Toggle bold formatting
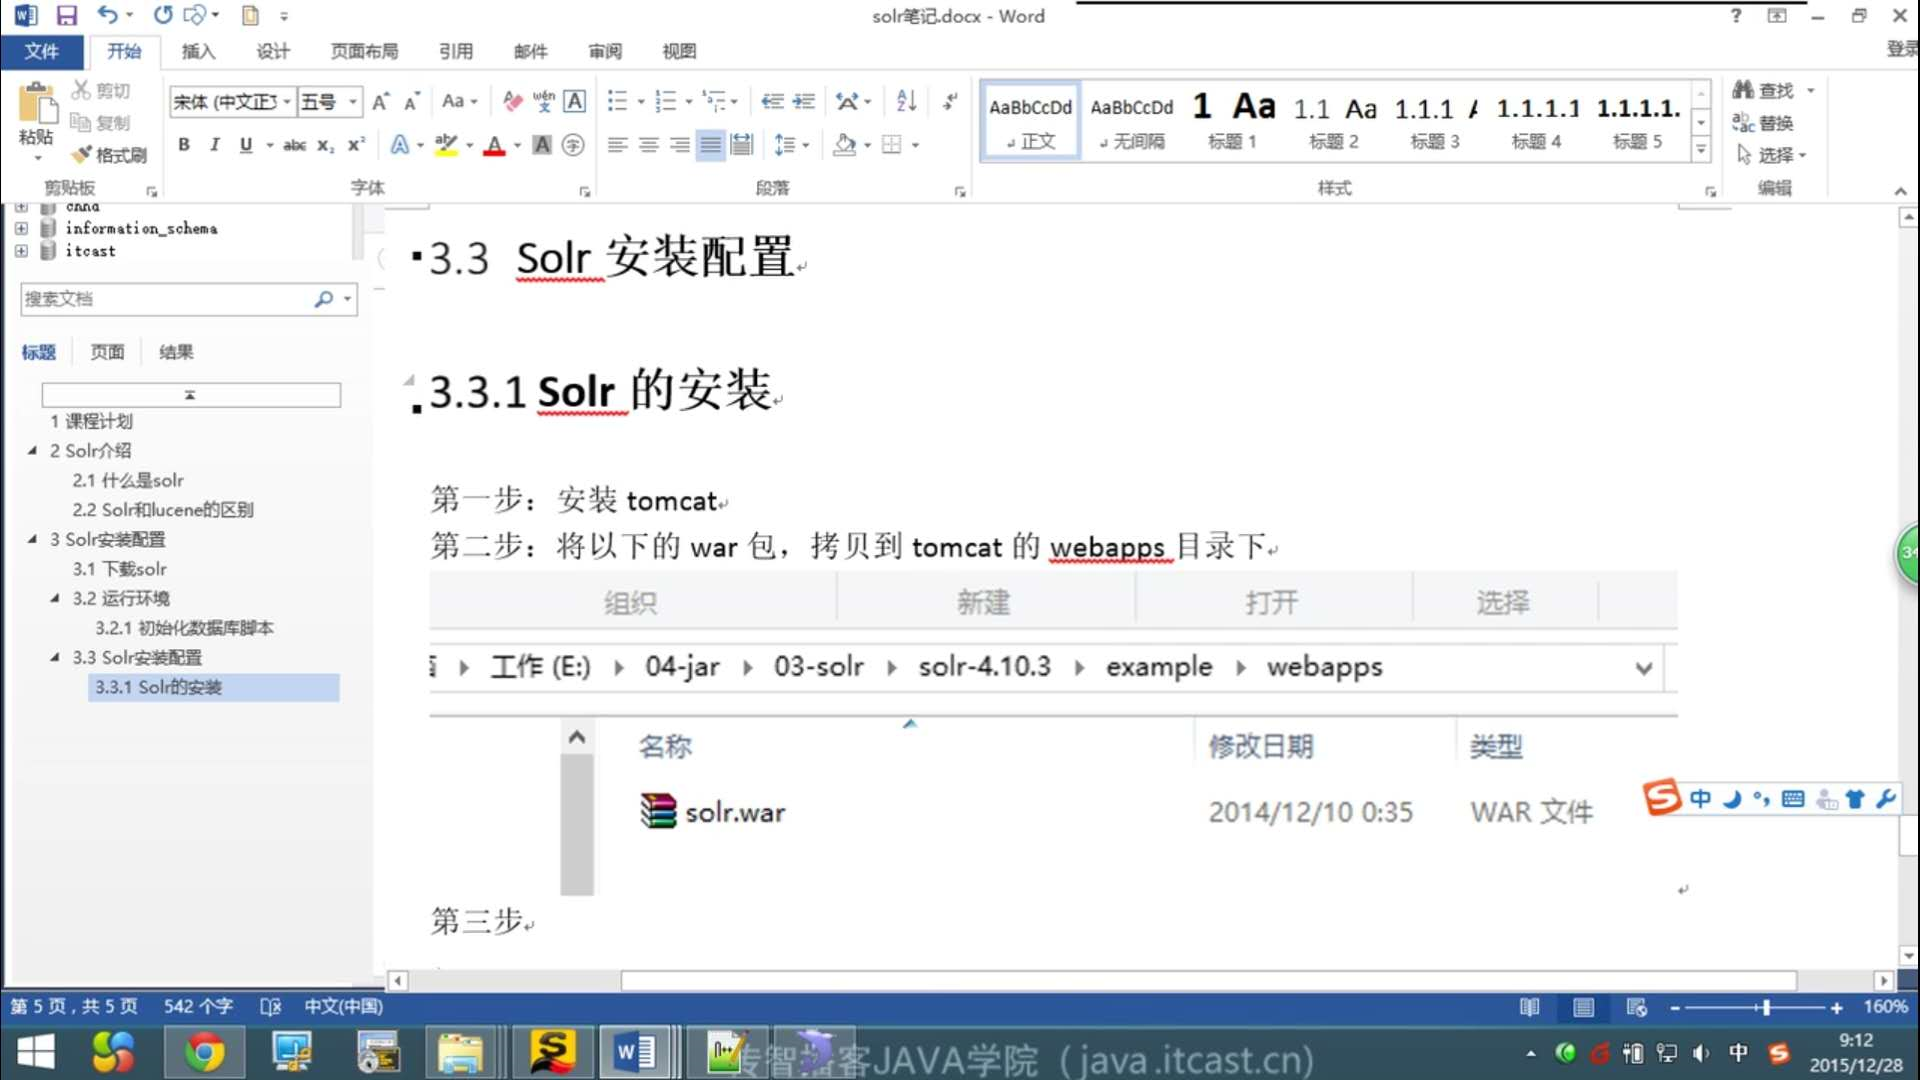 [x=184, y=145]
